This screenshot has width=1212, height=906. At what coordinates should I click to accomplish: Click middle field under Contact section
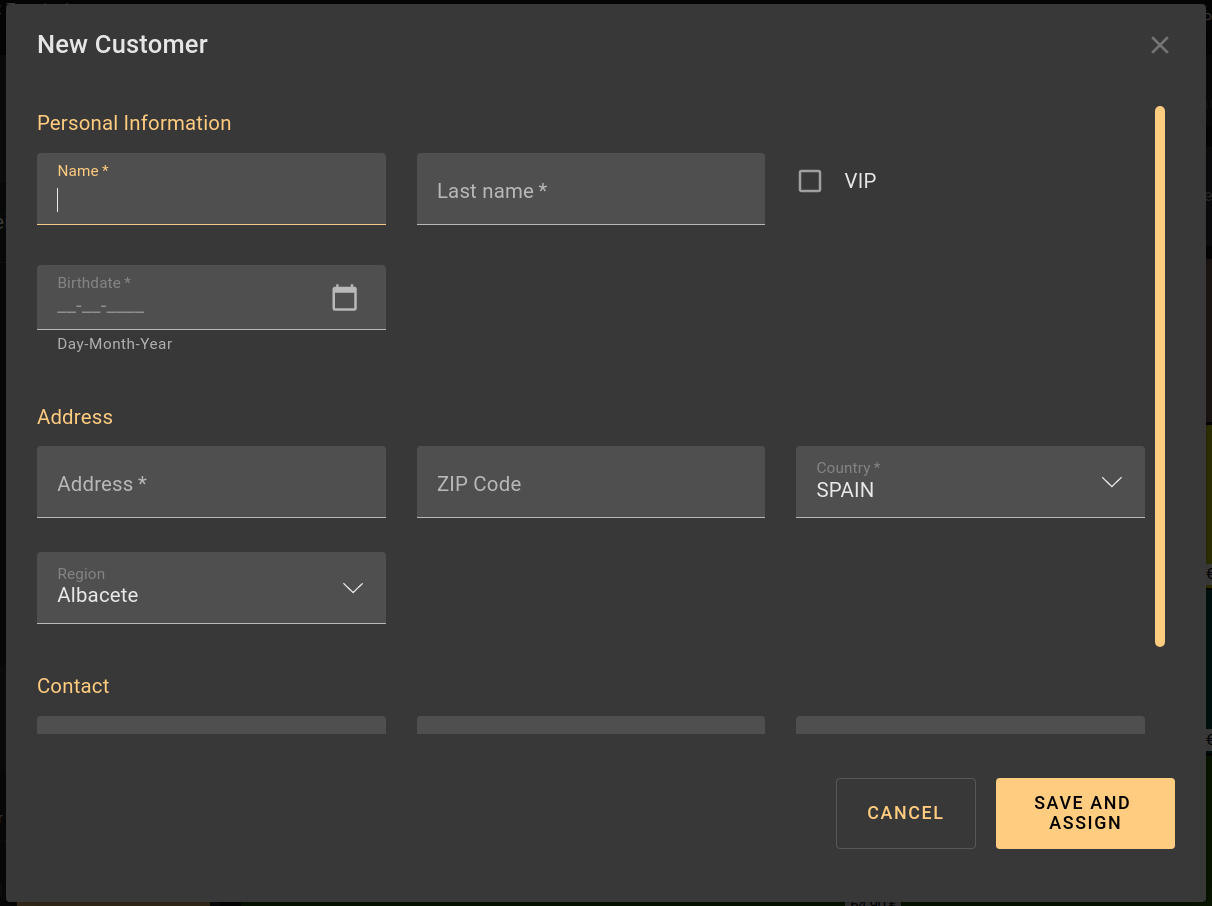point(590,725)
